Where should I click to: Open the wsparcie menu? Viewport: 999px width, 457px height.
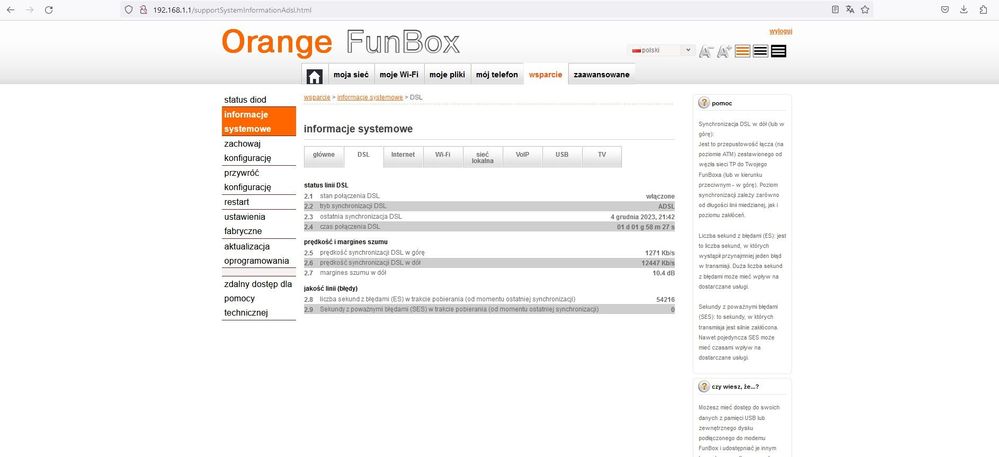click(545, 75)
